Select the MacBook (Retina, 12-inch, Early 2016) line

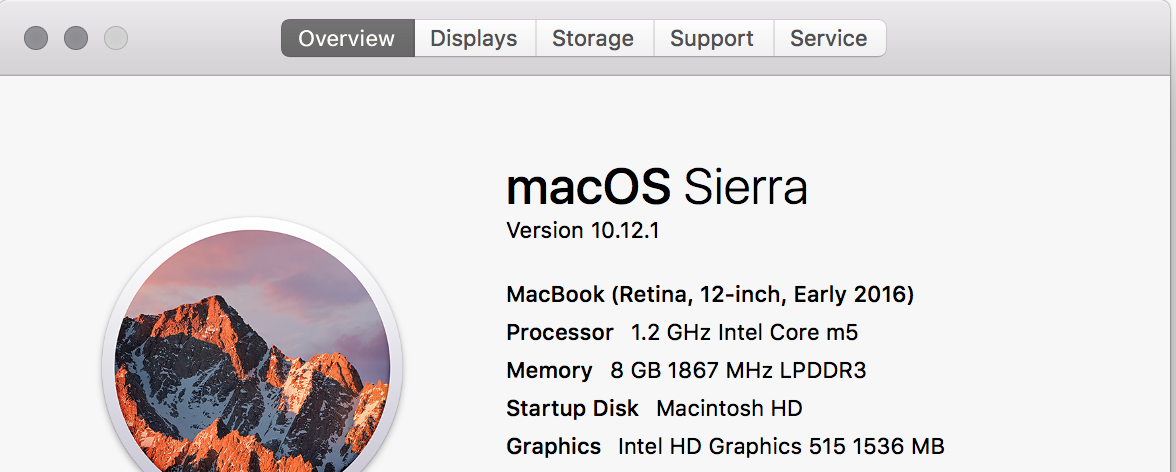(x=710, y=295)
